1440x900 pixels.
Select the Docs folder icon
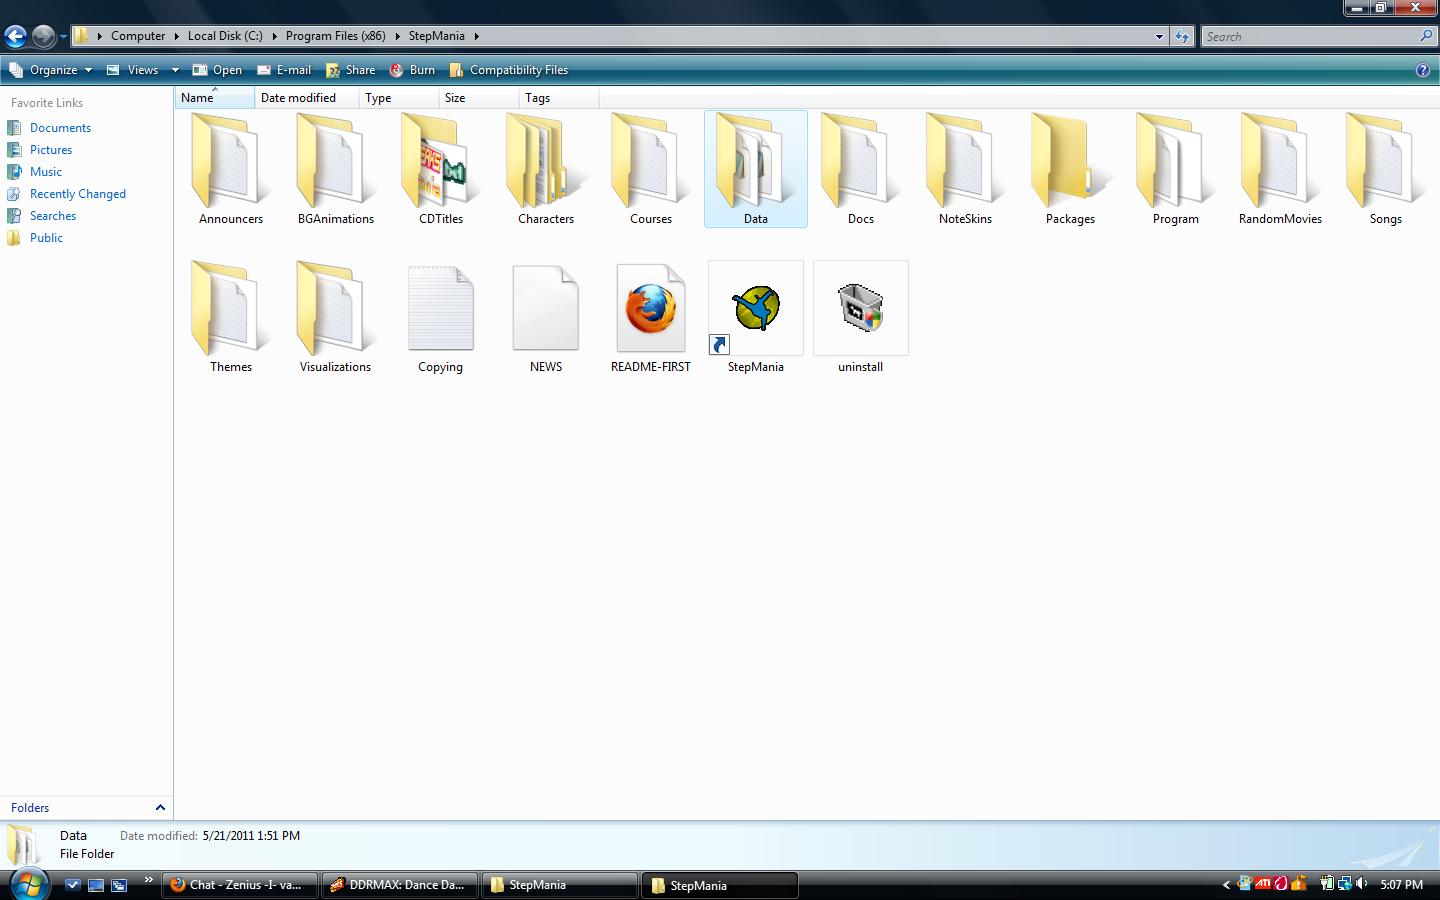click(x=860, y=160)
